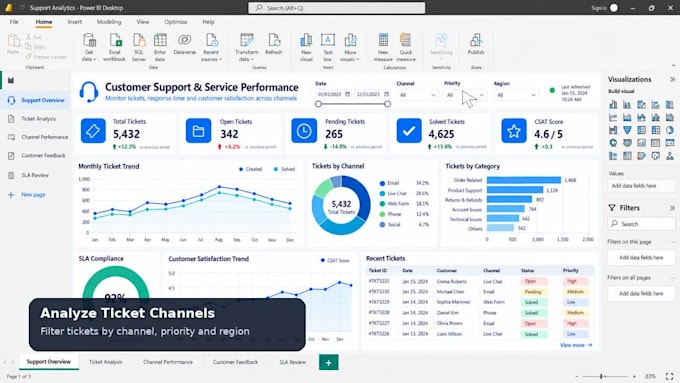Open the Enter data table tool
The width and height of the screenshot is (680, 383).
(x=160, y=47)
